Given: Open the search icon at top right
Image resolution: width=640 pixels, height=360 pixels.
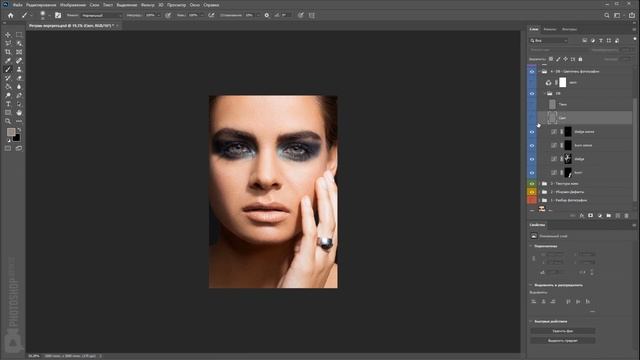Looking at the screenshot, I should (607, 16).
